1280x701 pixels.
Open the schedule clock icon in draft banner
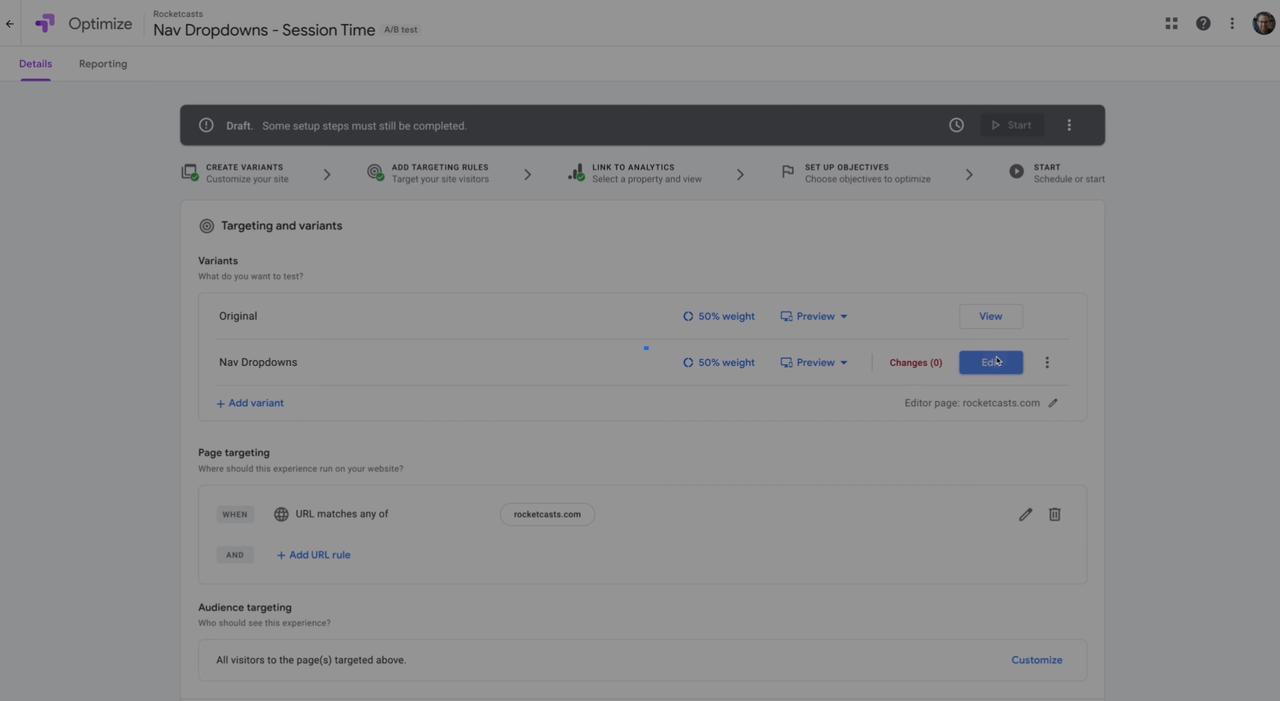coord(956,124)
